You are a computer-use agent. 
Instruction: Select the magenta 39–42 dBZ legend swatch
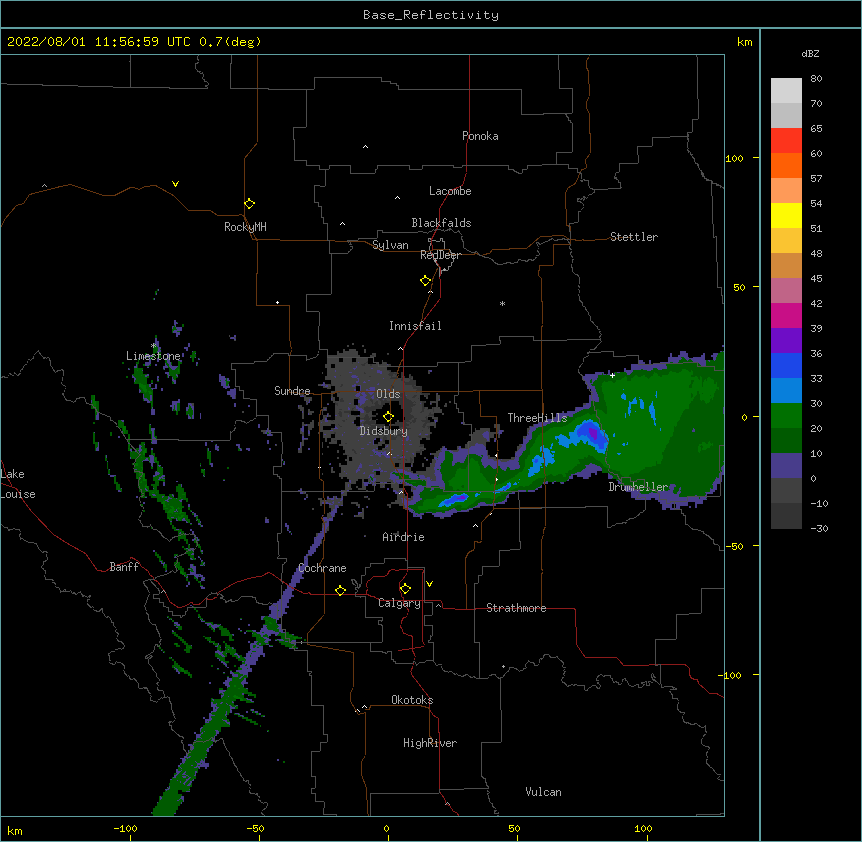pos(786,315)
